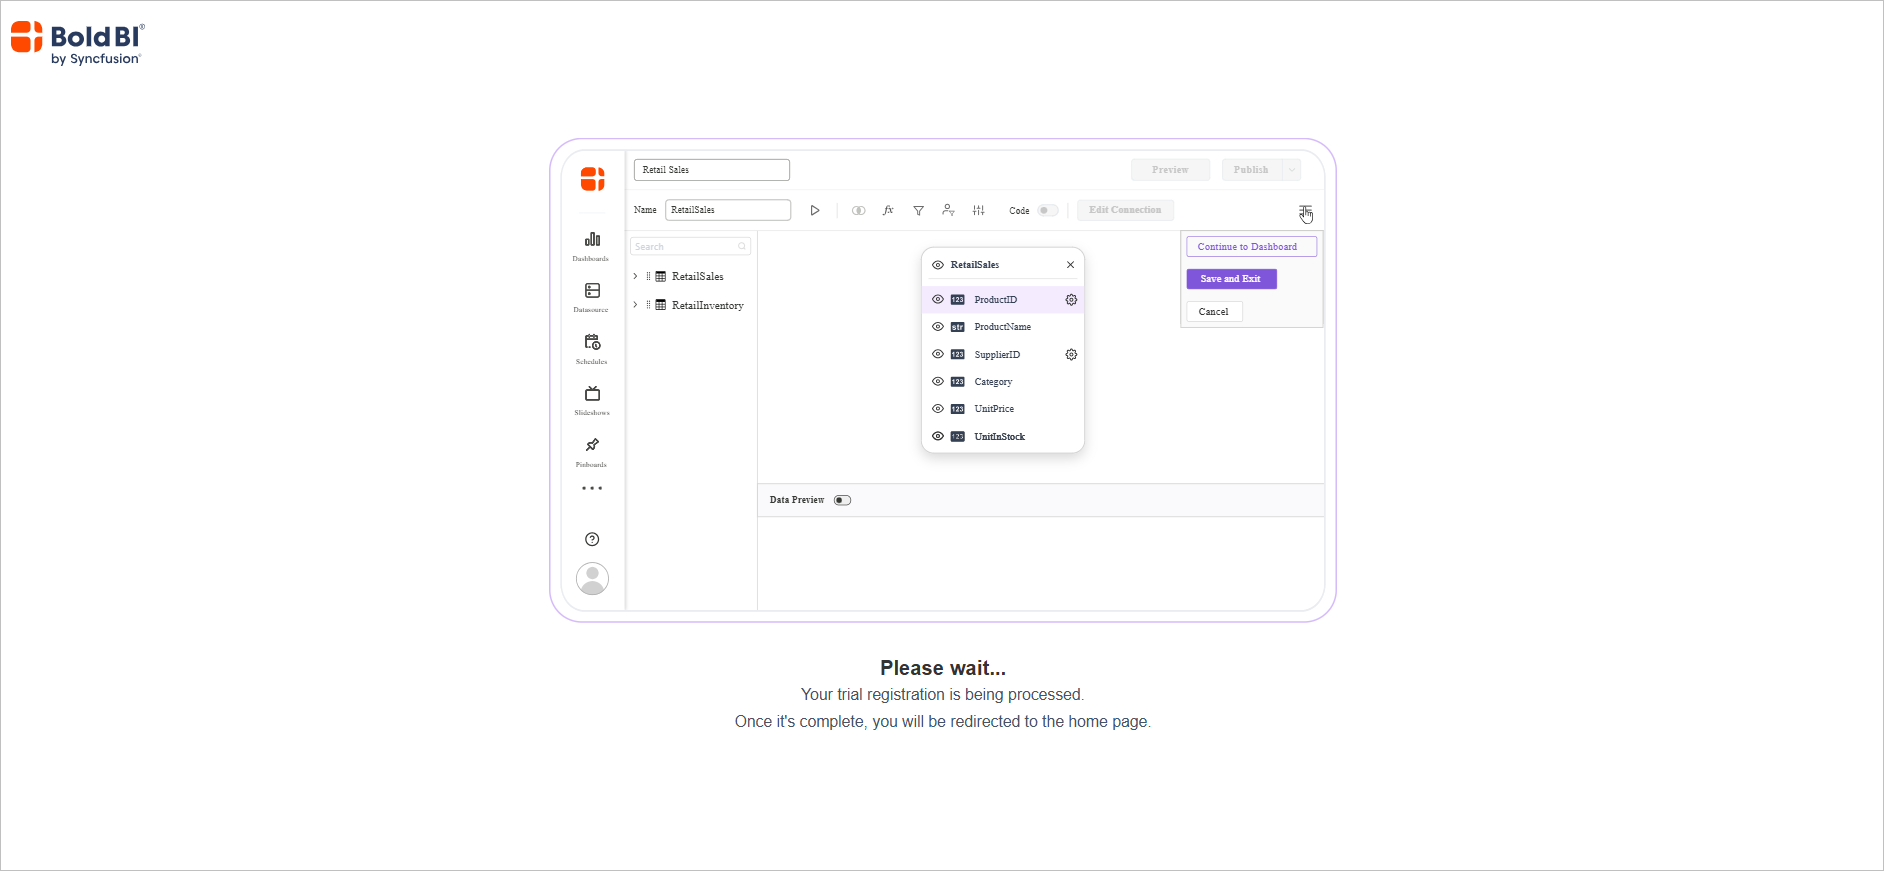Toggle visibility eye for UnitPrice
Image resolution: width=1884 pixels, height=871 pixels.
point(938,408)
